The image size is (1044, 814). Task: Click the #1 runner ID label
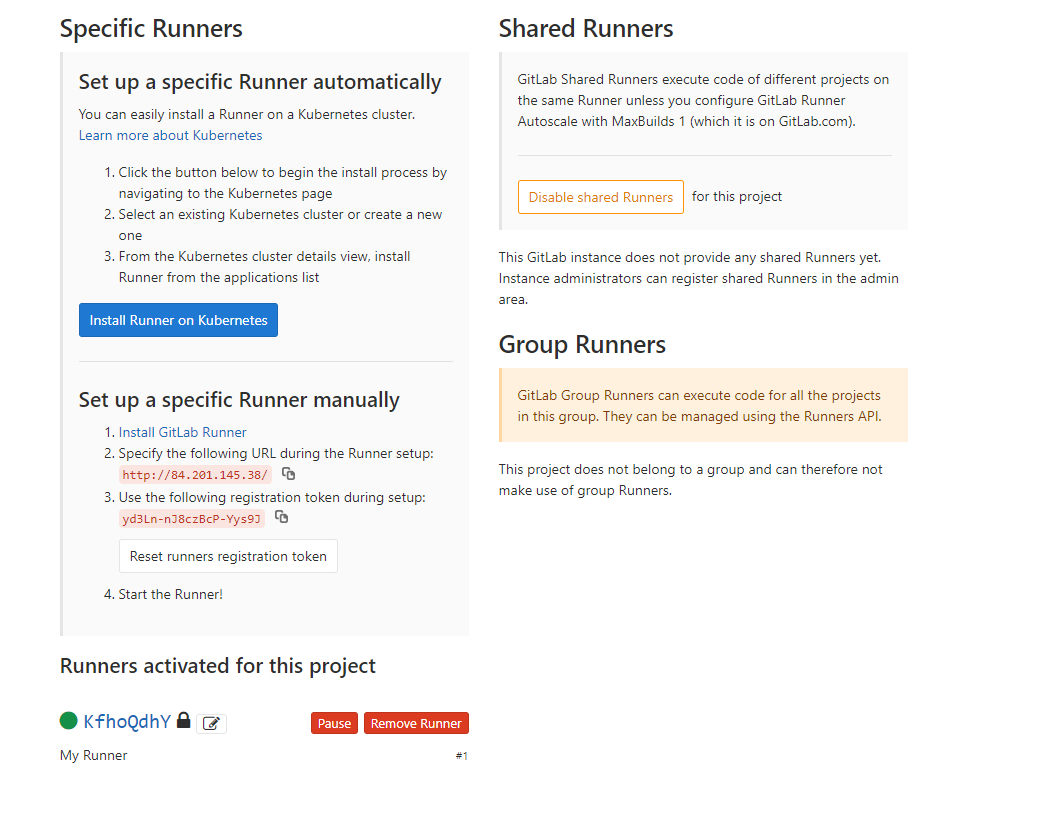click(x=462, y=756)
